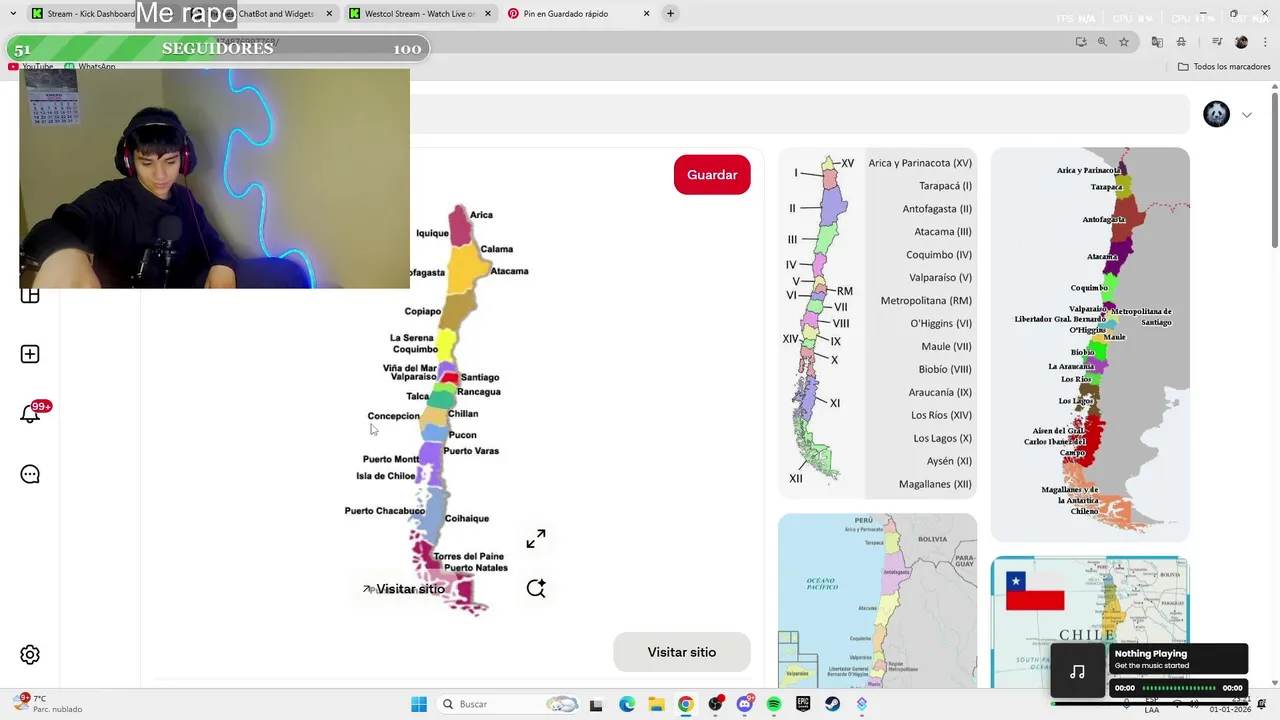The width and height of the screenshot is (1280, 720).
Task: Open the Chile flag map pin
Action: click(x=1090, y=622)
